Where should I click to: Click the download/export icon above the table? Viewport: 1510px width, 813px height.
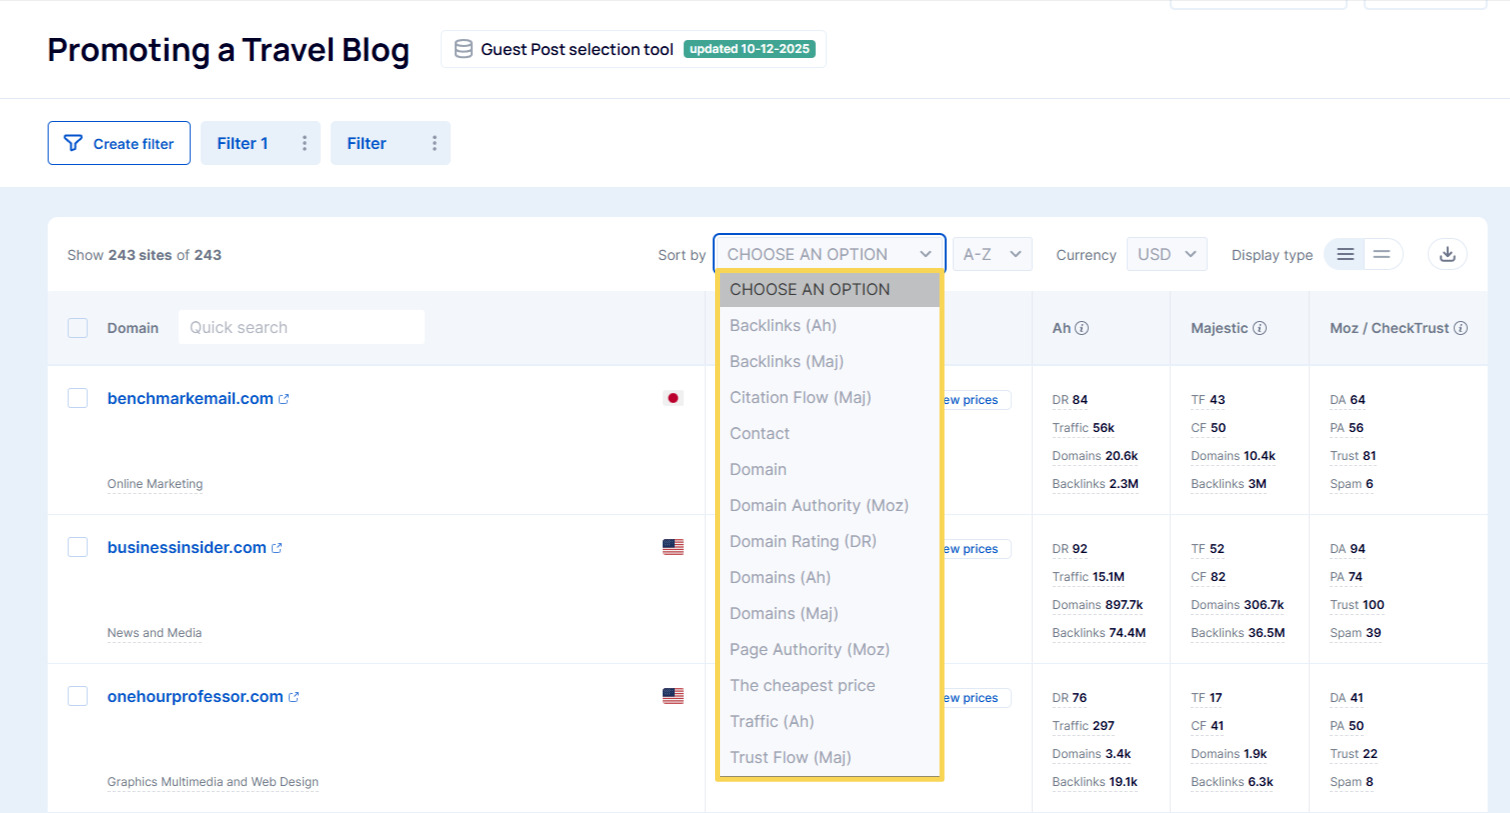point(1446,254)
